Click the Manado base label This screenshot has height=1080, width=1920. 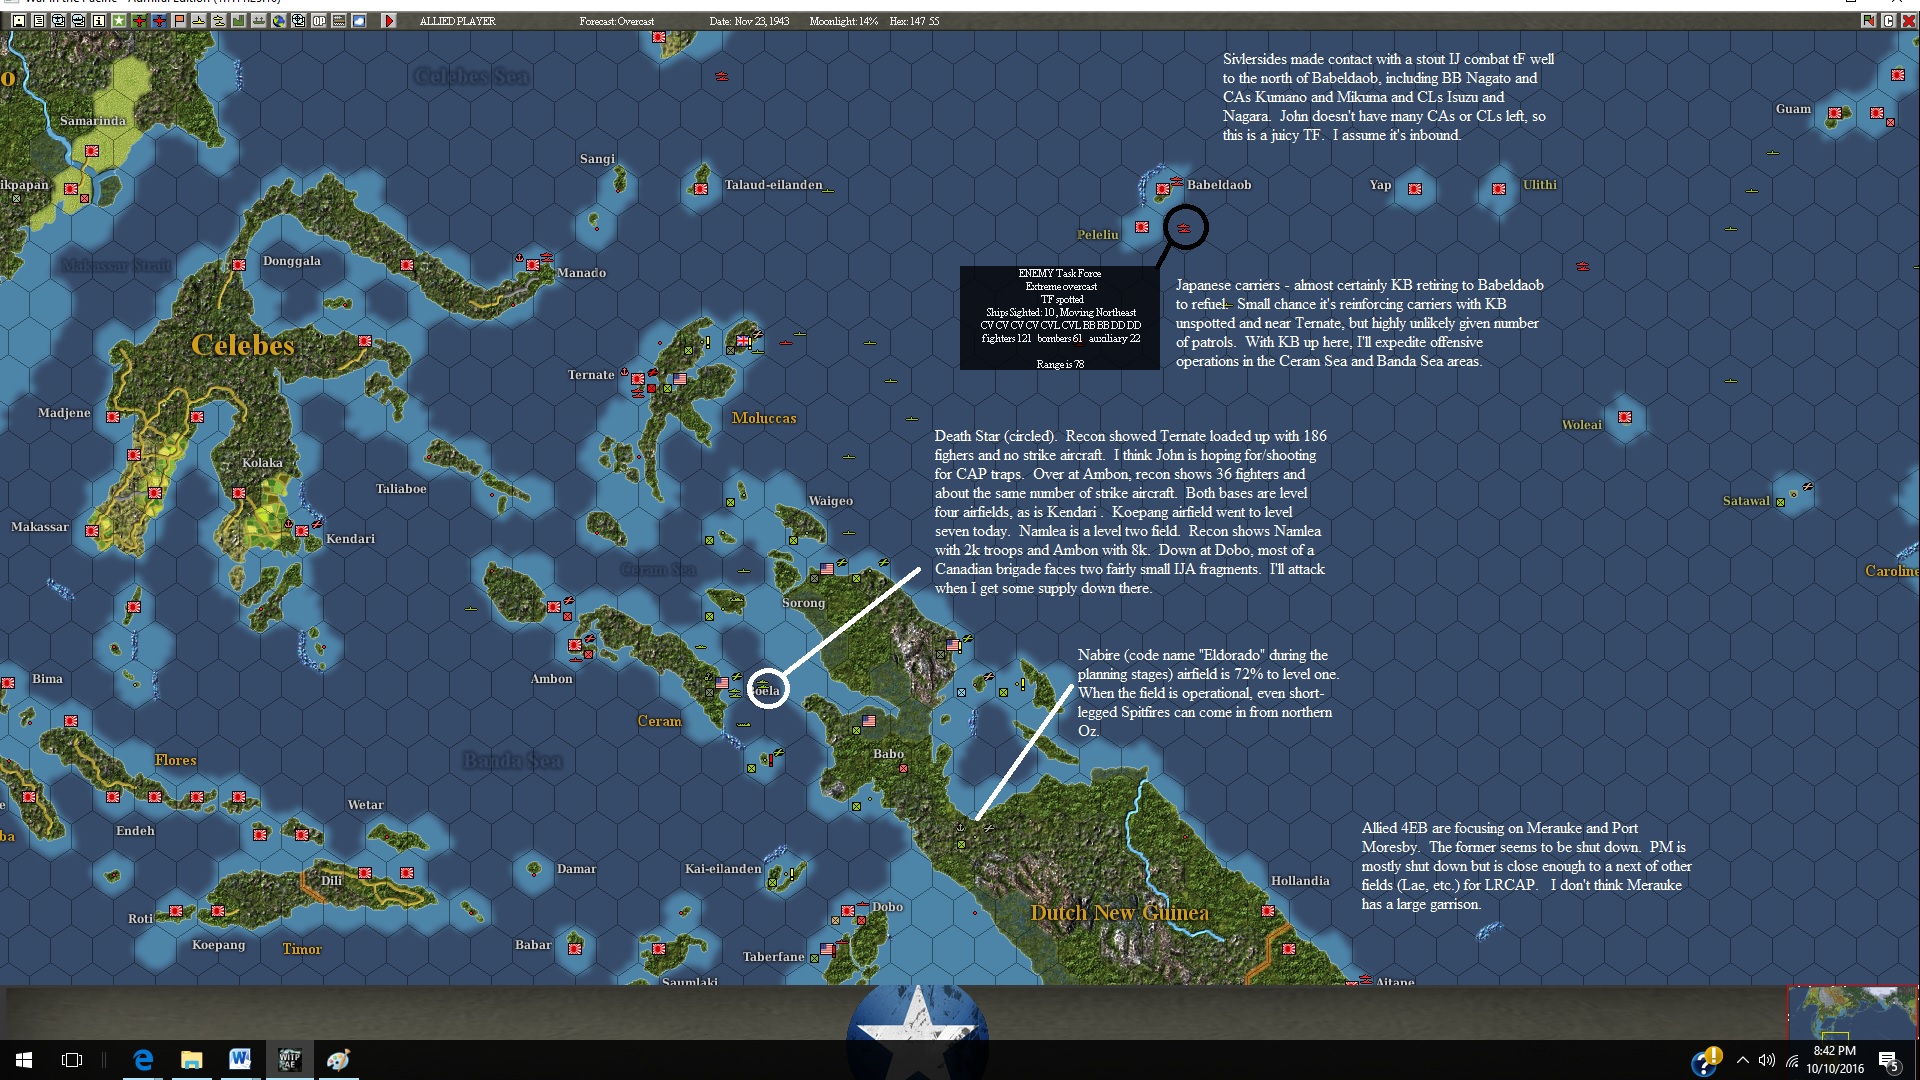tap(582, 273)
